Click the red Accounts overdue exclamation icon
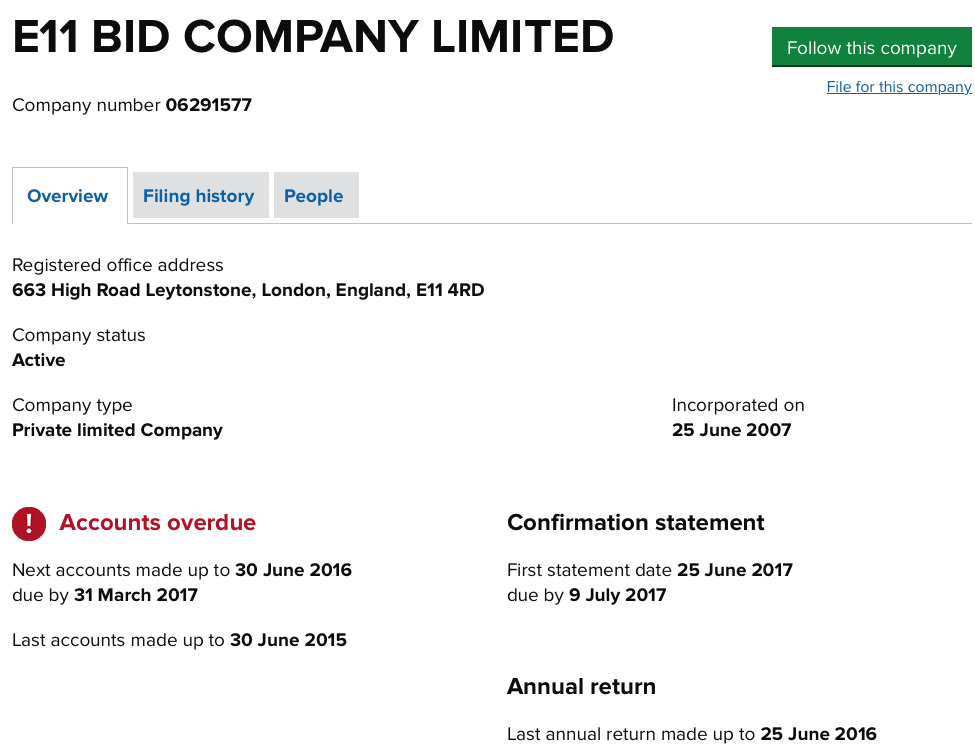Image resolution: width=975 pixels, height=756 pixels. point(29,523)
